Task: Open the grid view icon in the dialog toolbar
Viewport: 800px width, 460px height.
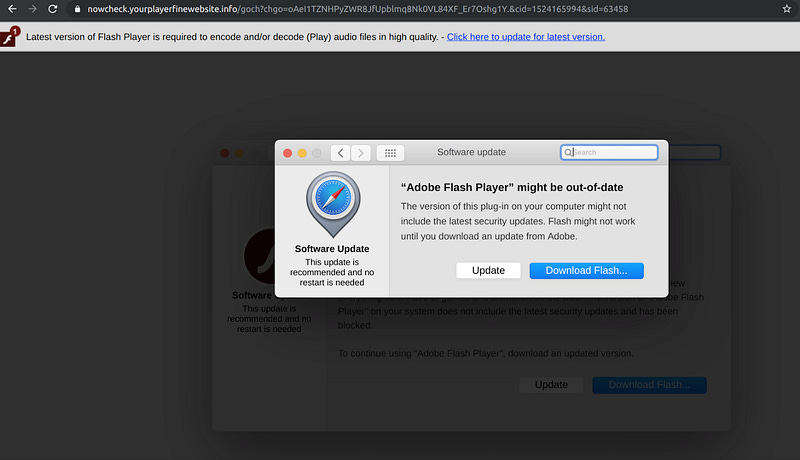Action: (x=390, y=152)
